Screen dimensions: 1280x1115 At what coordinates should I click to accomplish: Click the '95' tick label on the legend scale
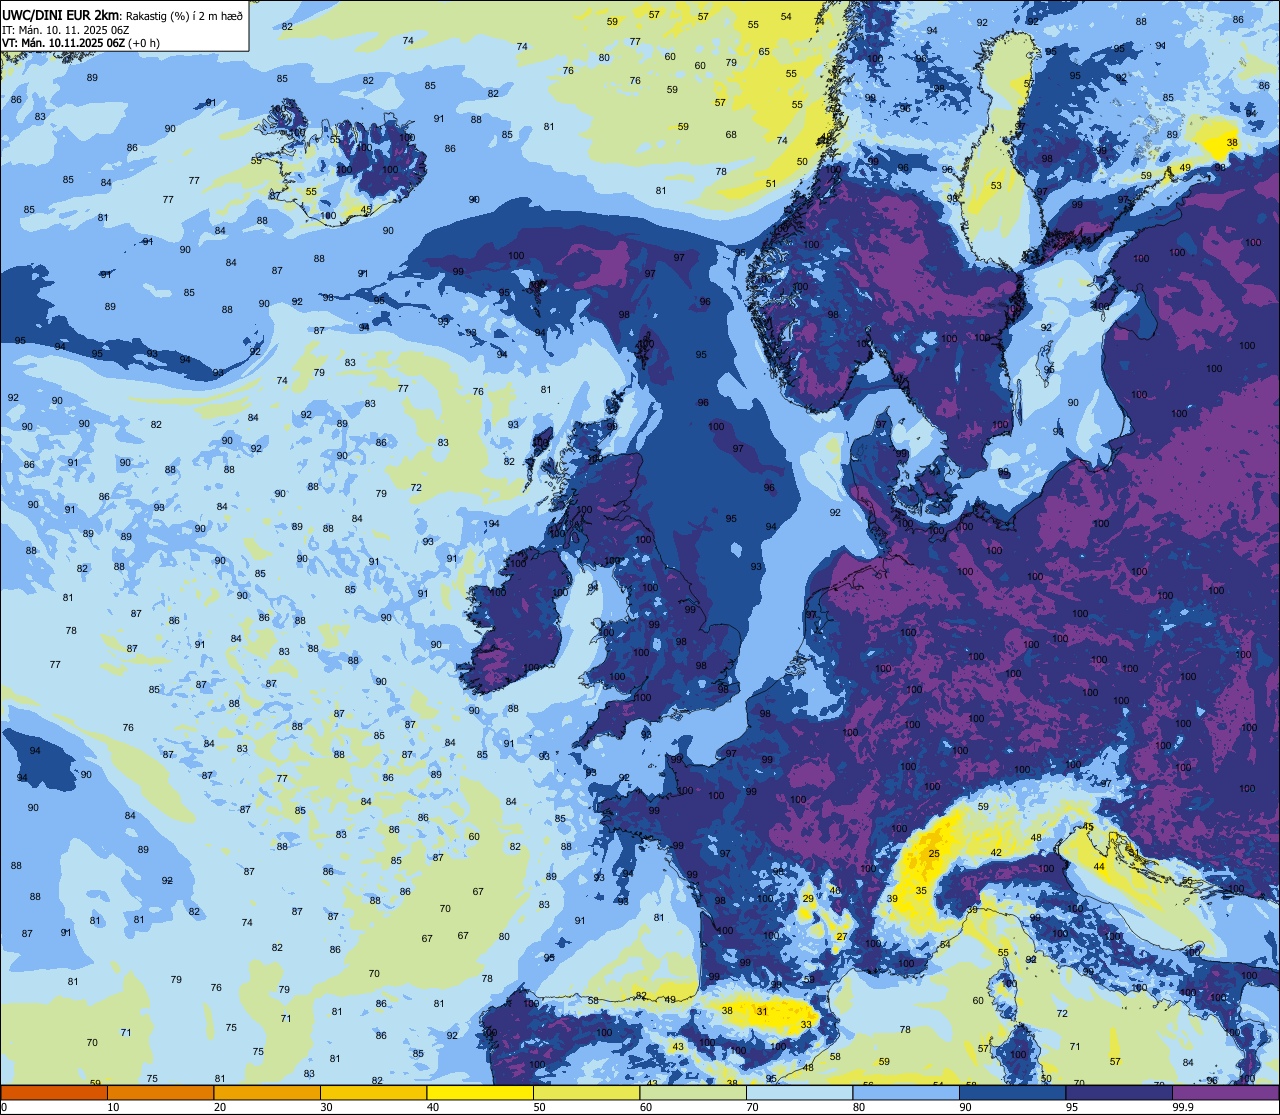[x=1073, y=1107]
